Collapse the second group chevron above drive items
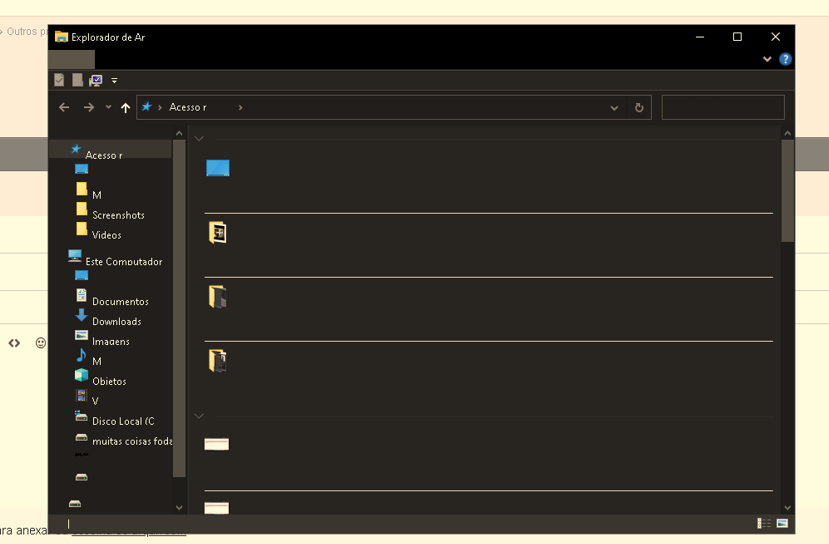This screenshot has height=544, width=829. (x=199, y=416)
